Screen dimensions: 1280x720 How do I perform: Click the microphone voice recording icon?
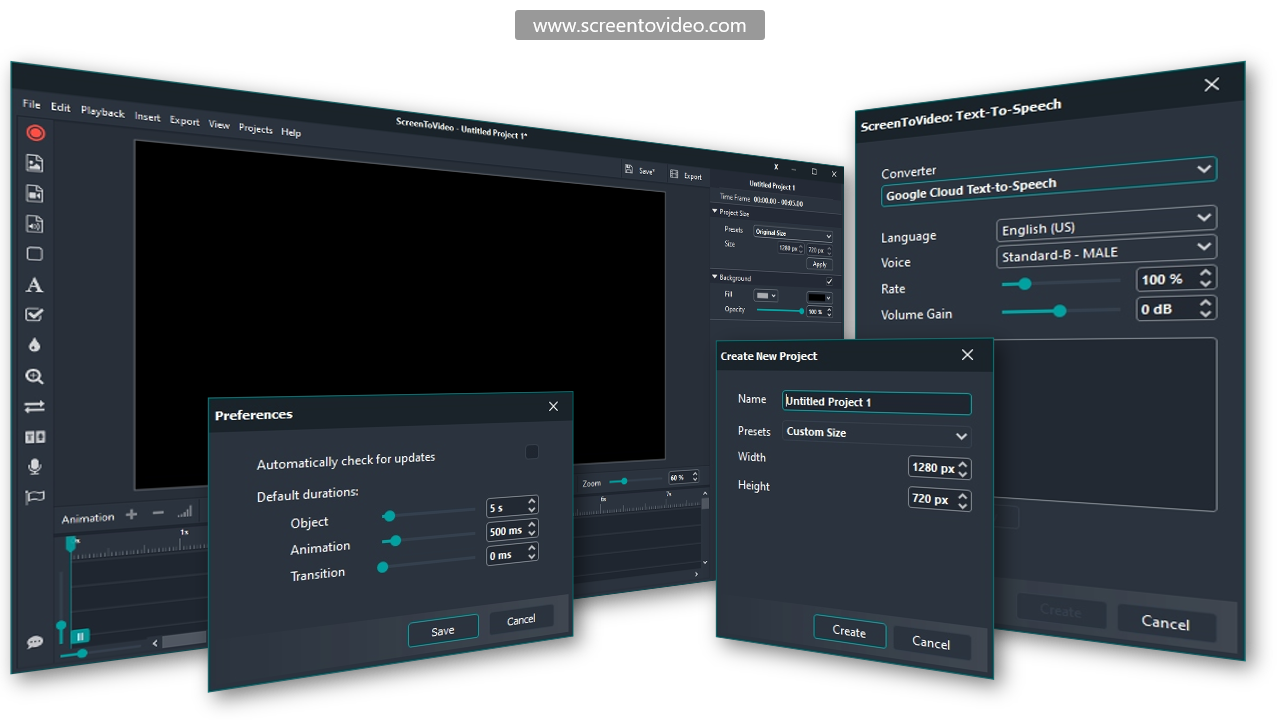coord(35,466)
